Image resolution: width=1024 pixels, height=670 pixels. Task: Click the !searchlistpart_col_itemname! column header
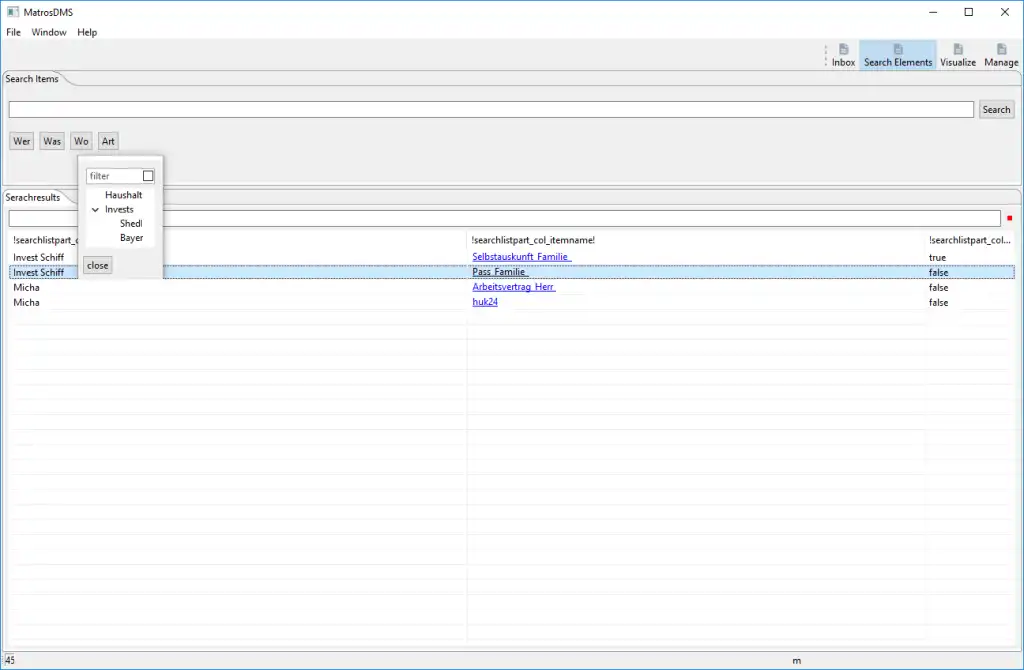696,240
